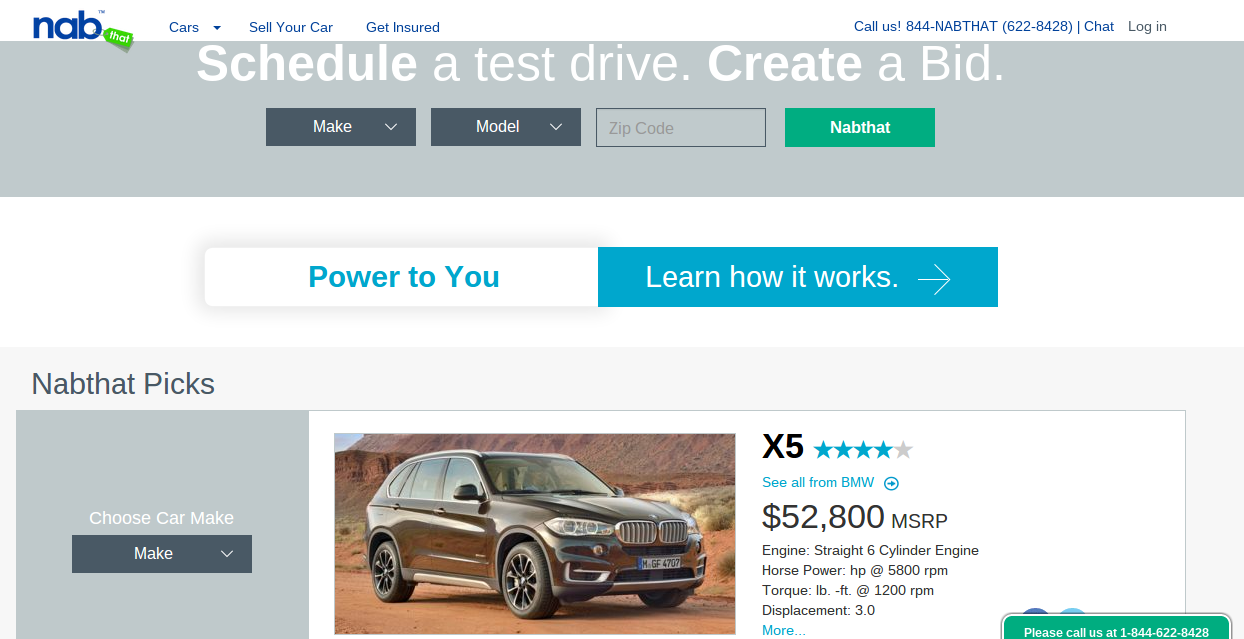Screen dimensions: 1244x639
Task: Click the Displacement: 3.0 line
Action: click(x=818, y=610)
